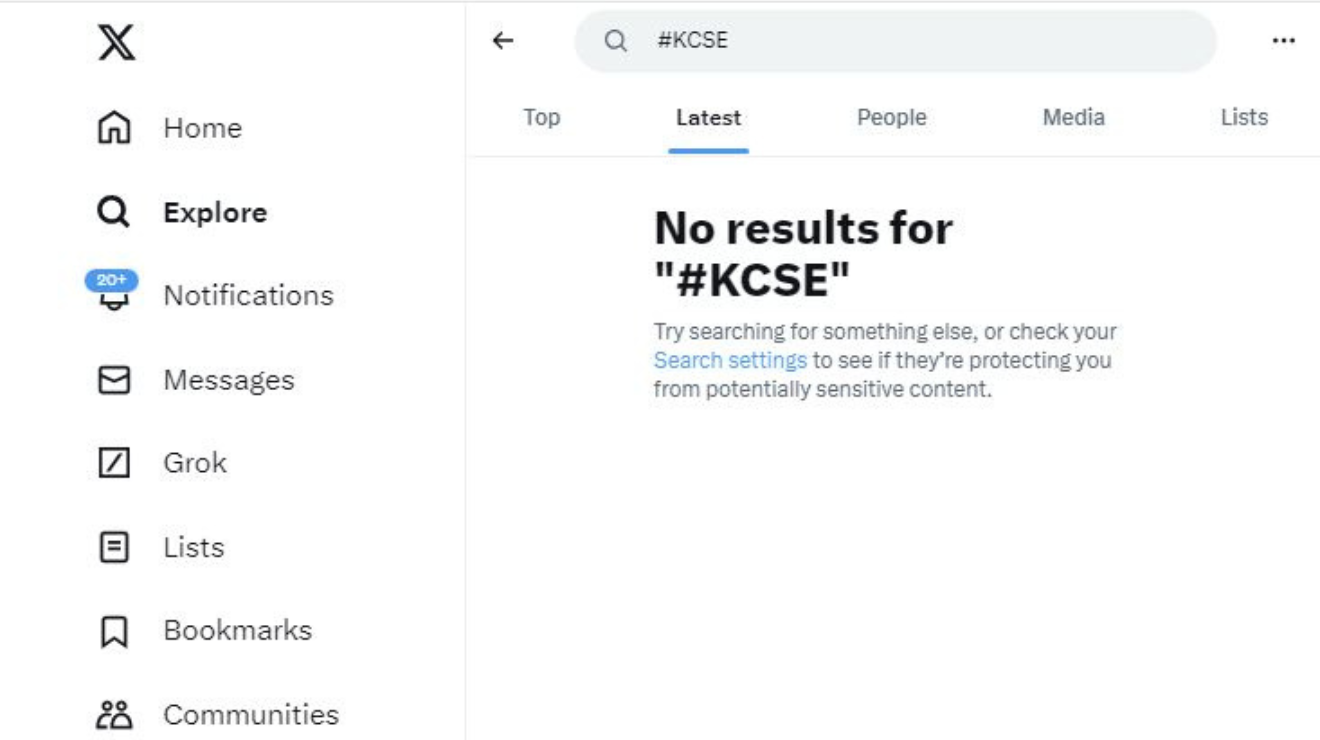Open the Grok icon
Image resolution: width=1320 pixels, height=740 pixels.
click(x=114, y=463)
